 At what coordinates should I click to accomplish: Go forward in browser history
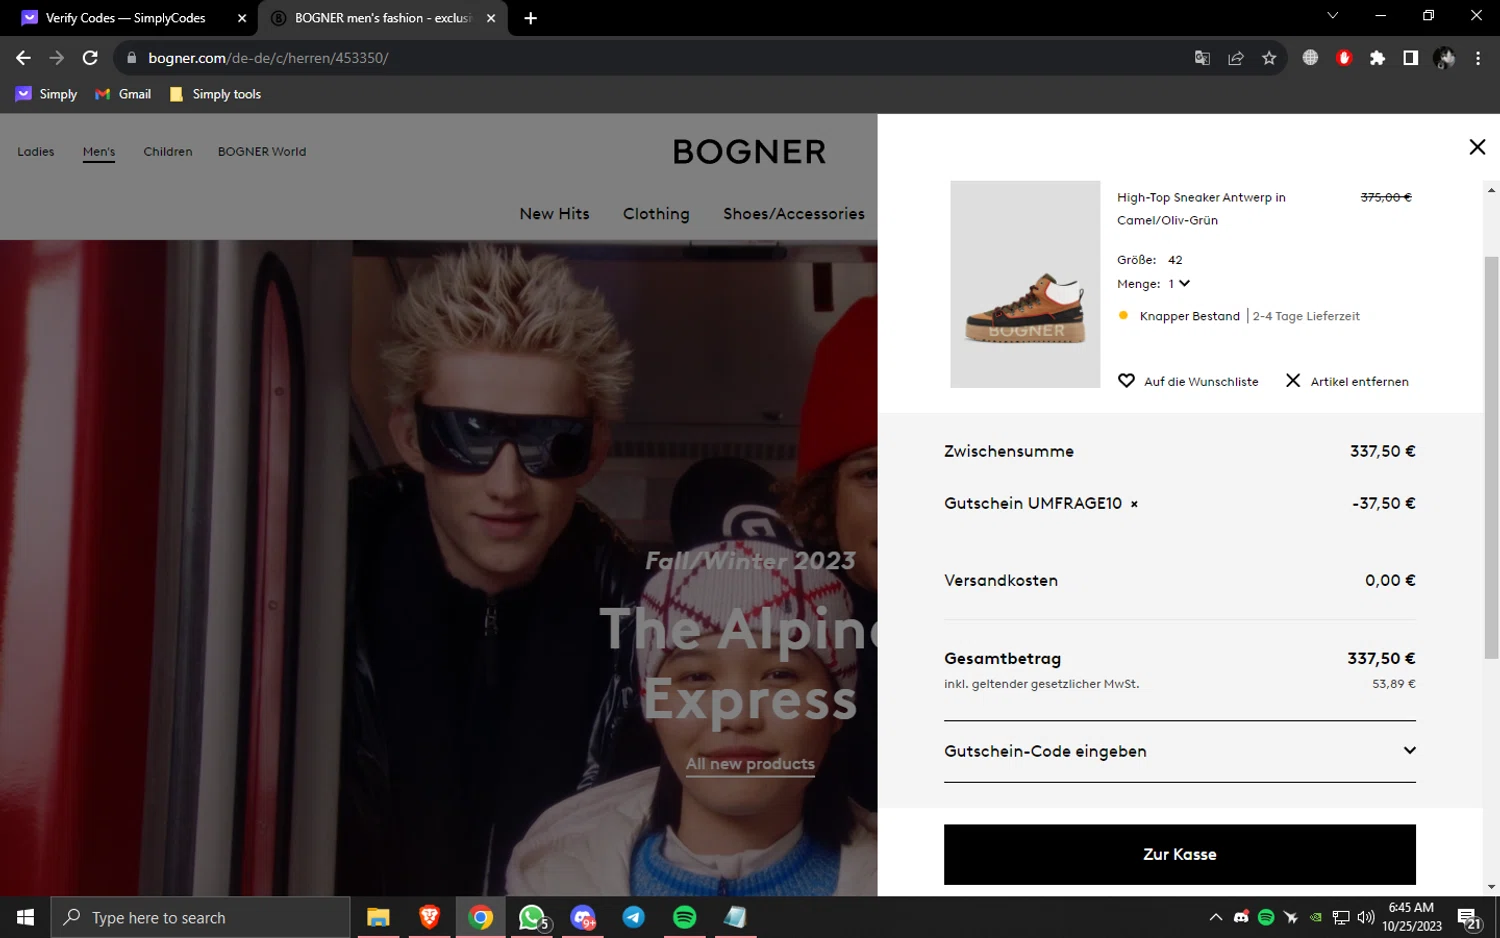57,58
